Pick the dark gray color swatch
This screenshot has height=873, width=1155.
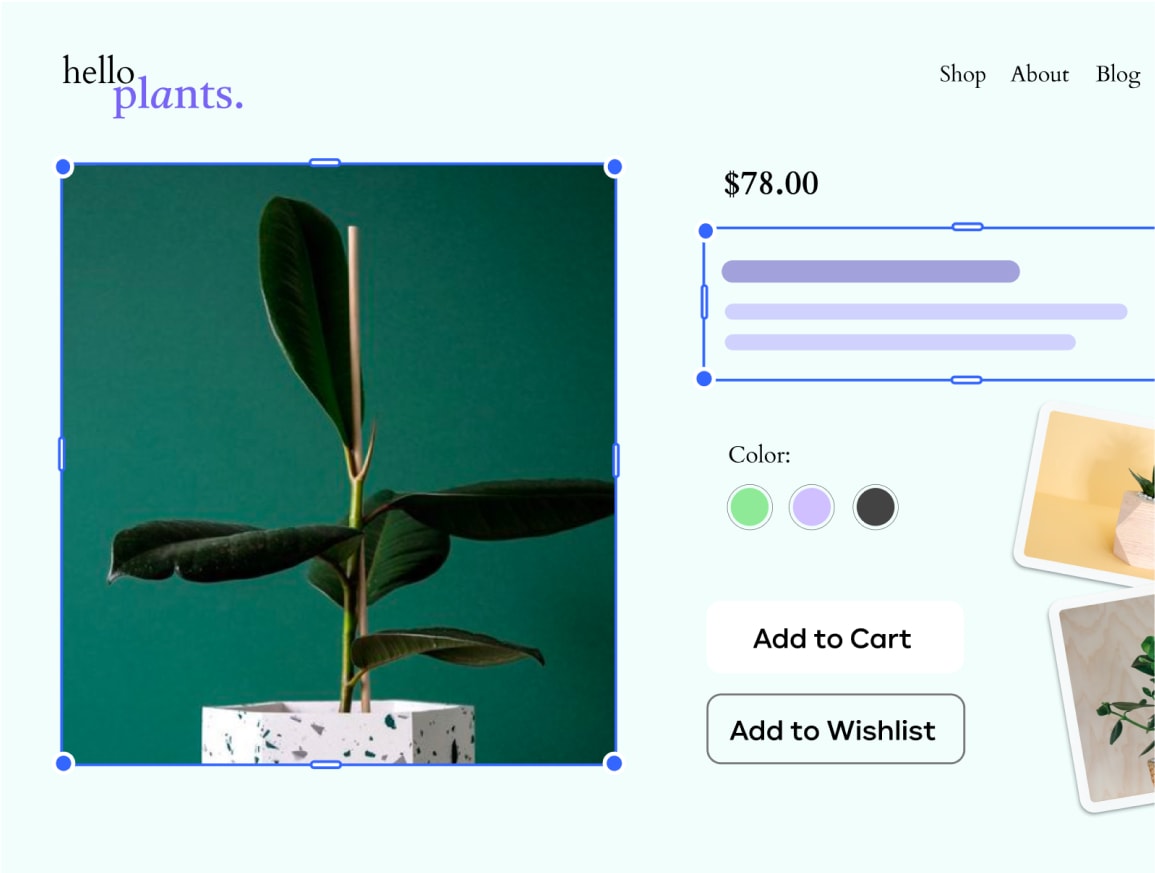pos(875,507)
